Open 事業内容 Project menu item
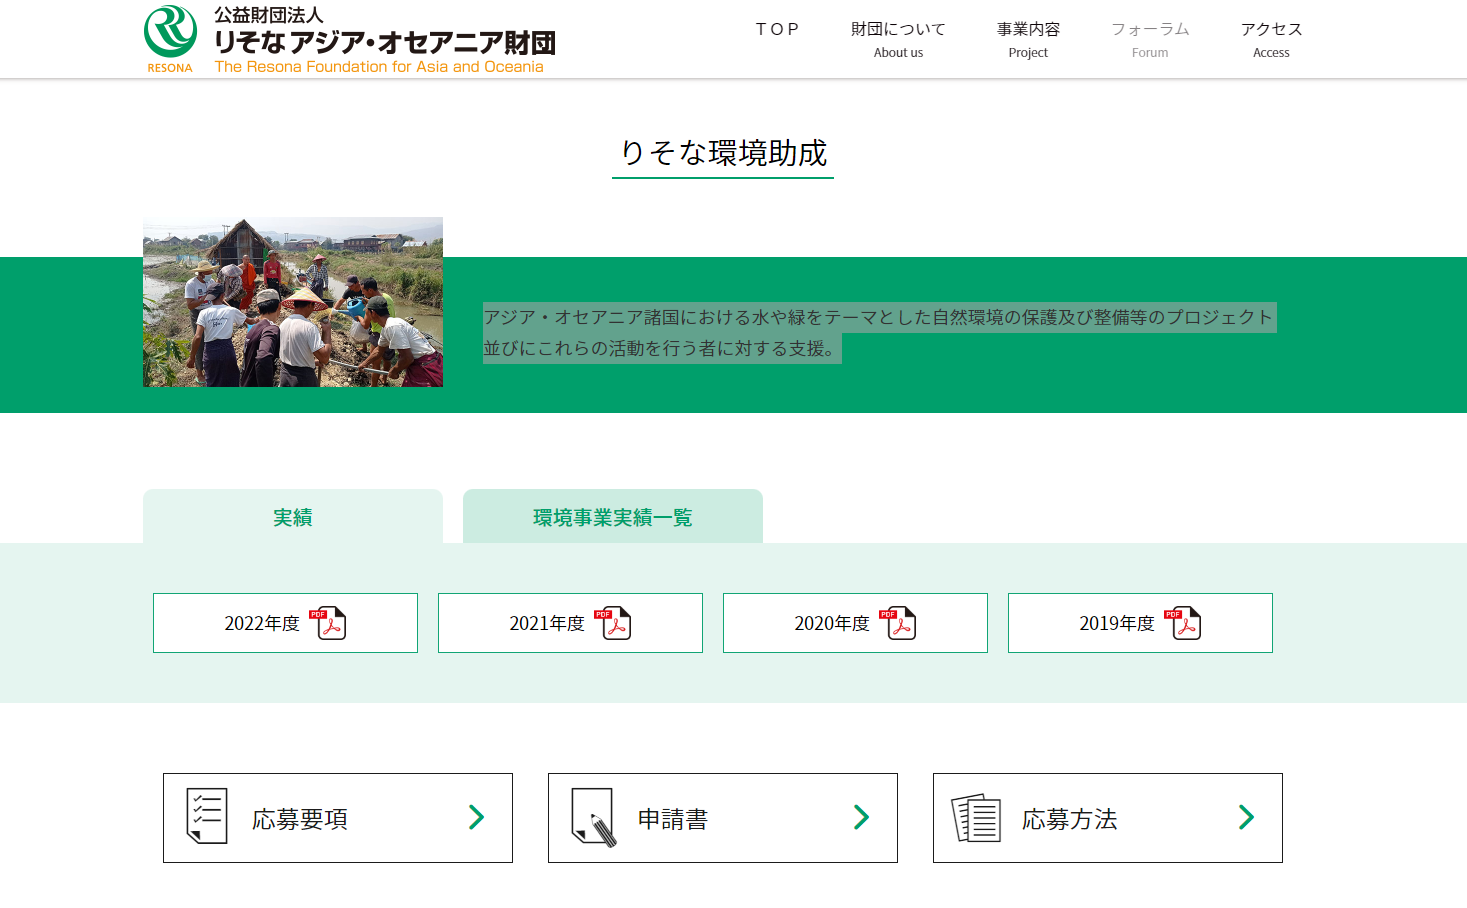This screenshot has height=908, width=1467. [x=1028, y=39]
